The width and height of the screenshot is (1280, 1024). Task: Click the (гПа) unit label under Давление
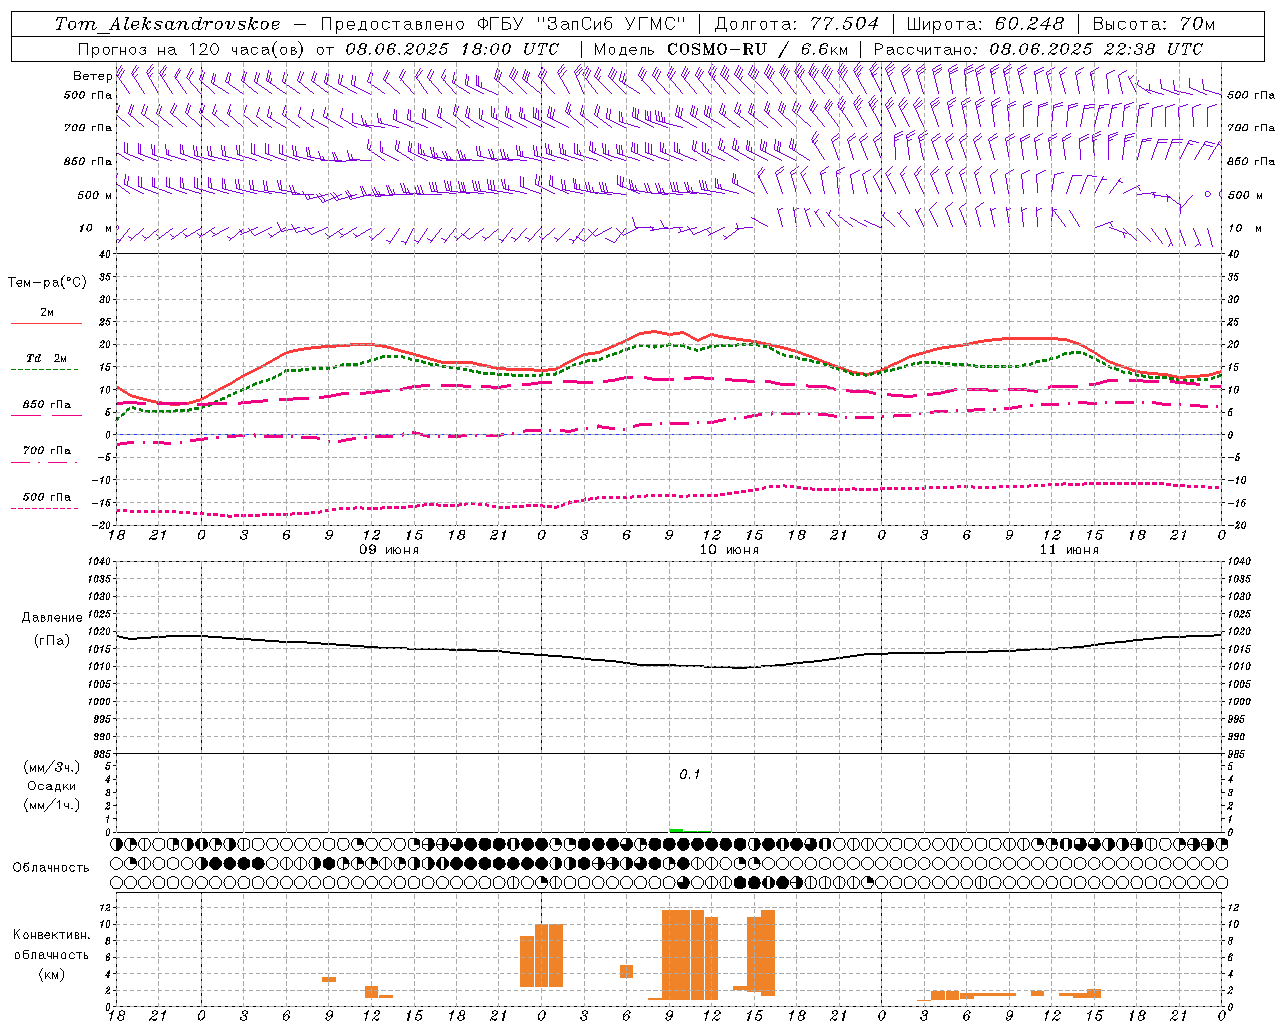[52, 641]
